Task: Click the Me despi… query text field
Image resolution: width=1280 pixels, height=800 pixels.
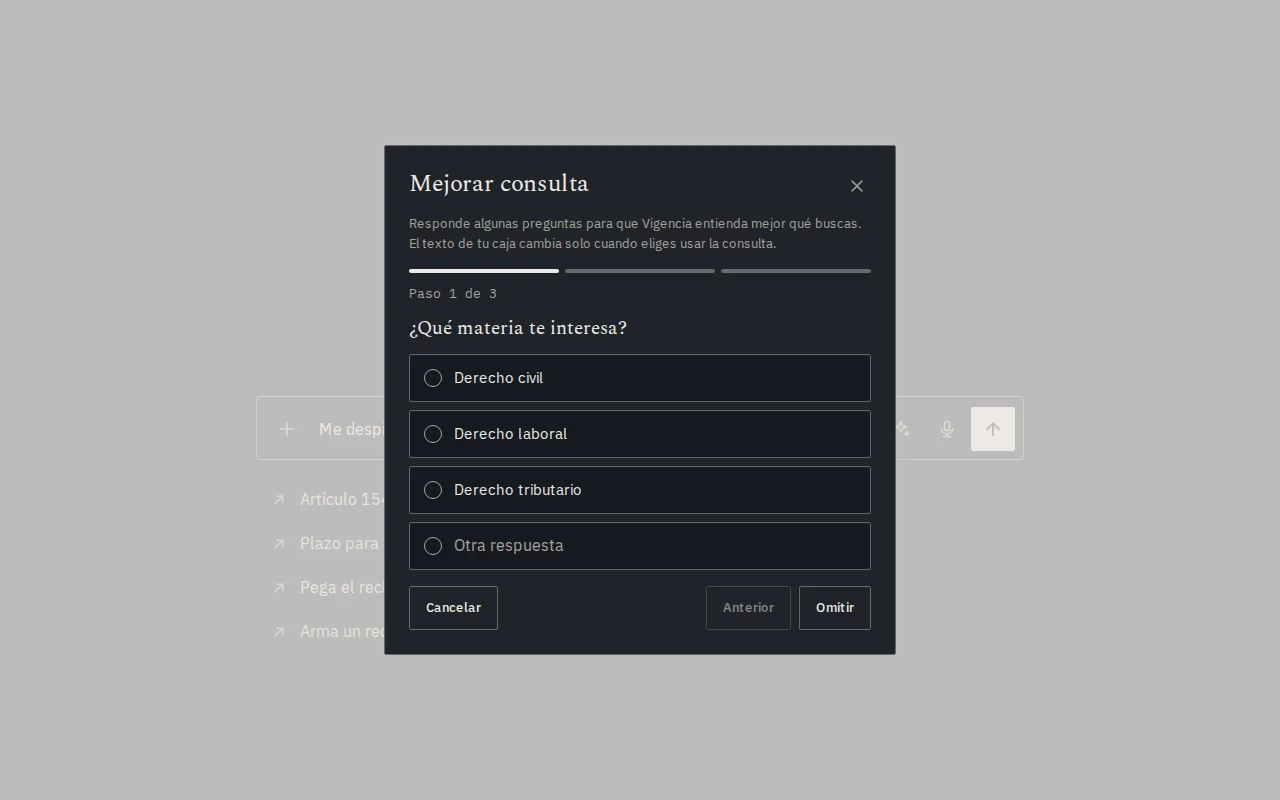Action: click(x=352, y=429)
